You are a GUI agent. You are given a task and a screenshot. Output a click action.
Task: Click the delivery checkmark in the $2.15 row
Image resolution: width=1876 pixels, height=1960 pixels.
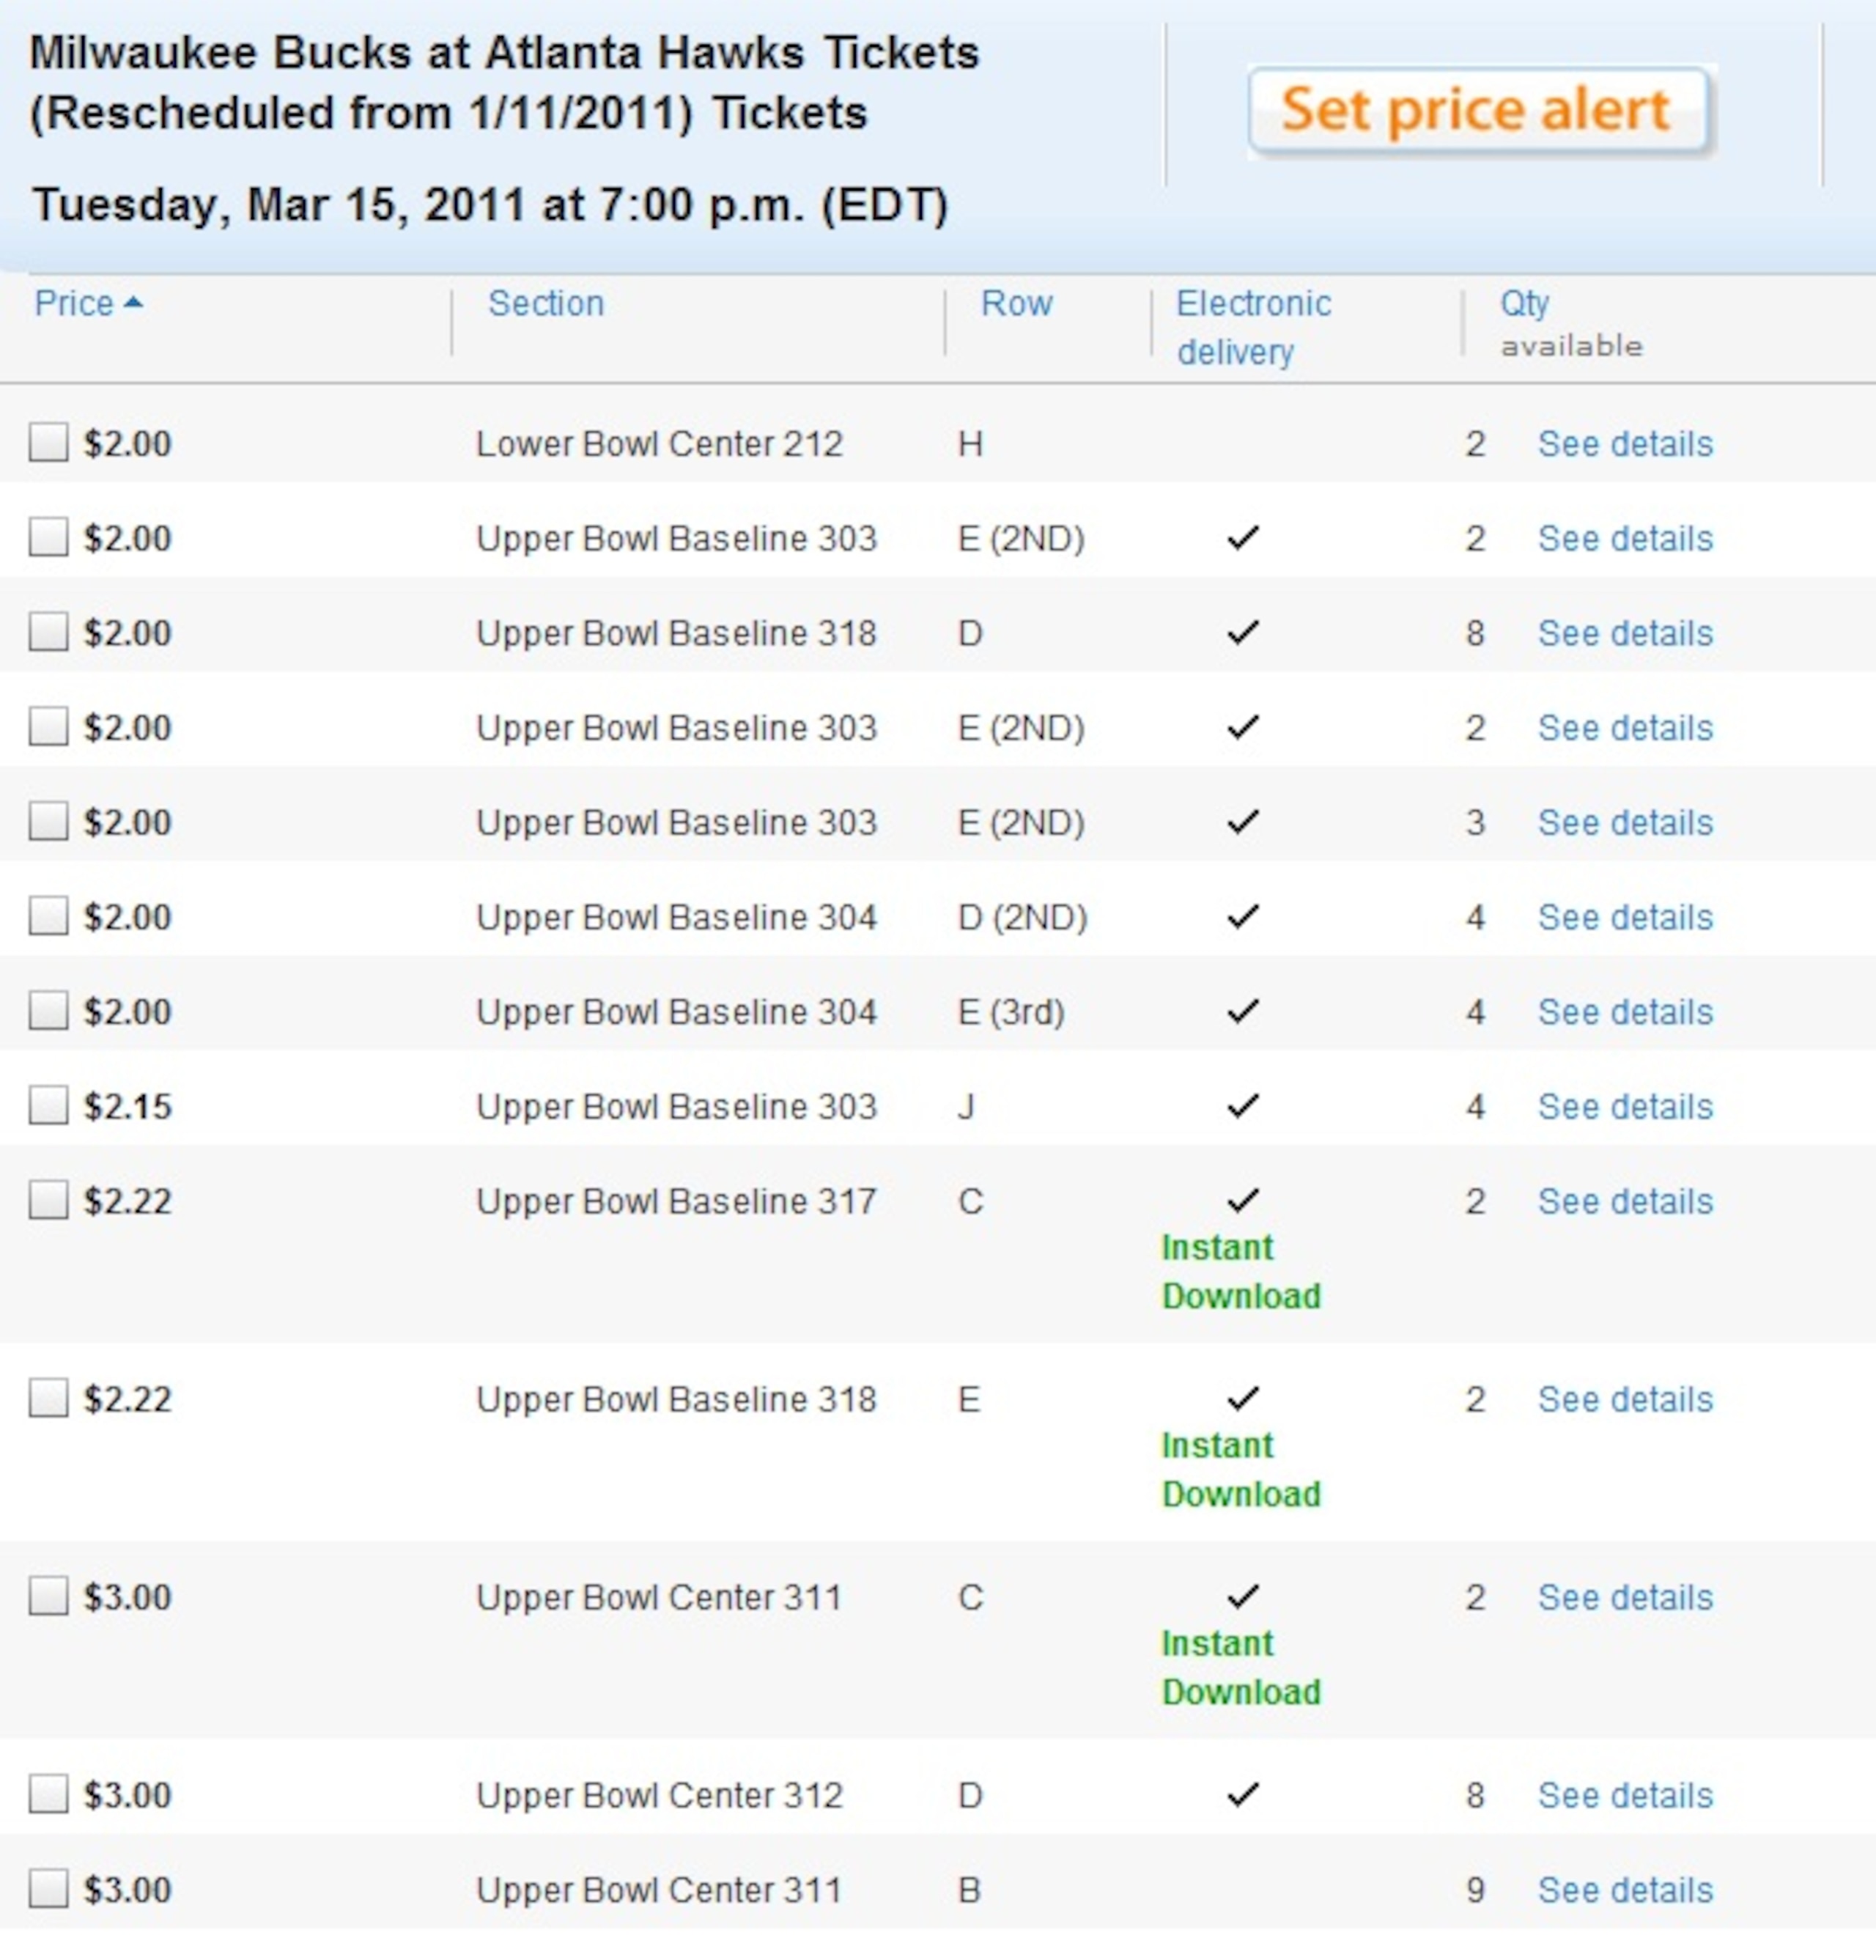[x=1242, y=1106]
